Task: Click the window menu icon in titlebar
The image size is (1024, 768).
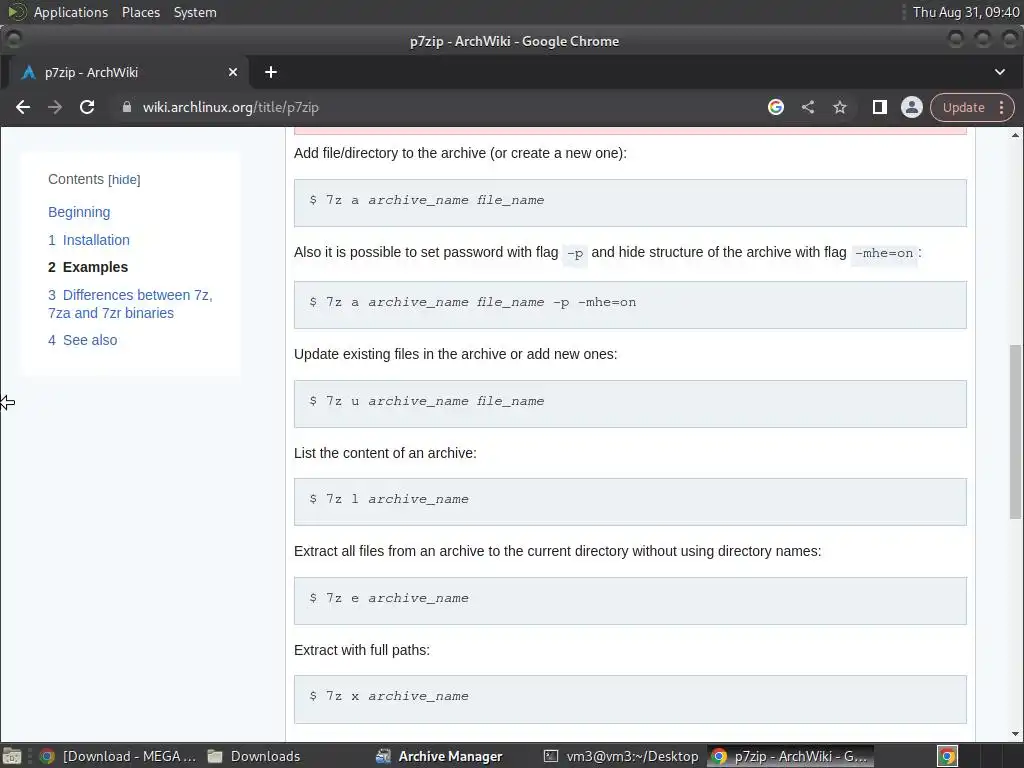Action: point(13,40)
